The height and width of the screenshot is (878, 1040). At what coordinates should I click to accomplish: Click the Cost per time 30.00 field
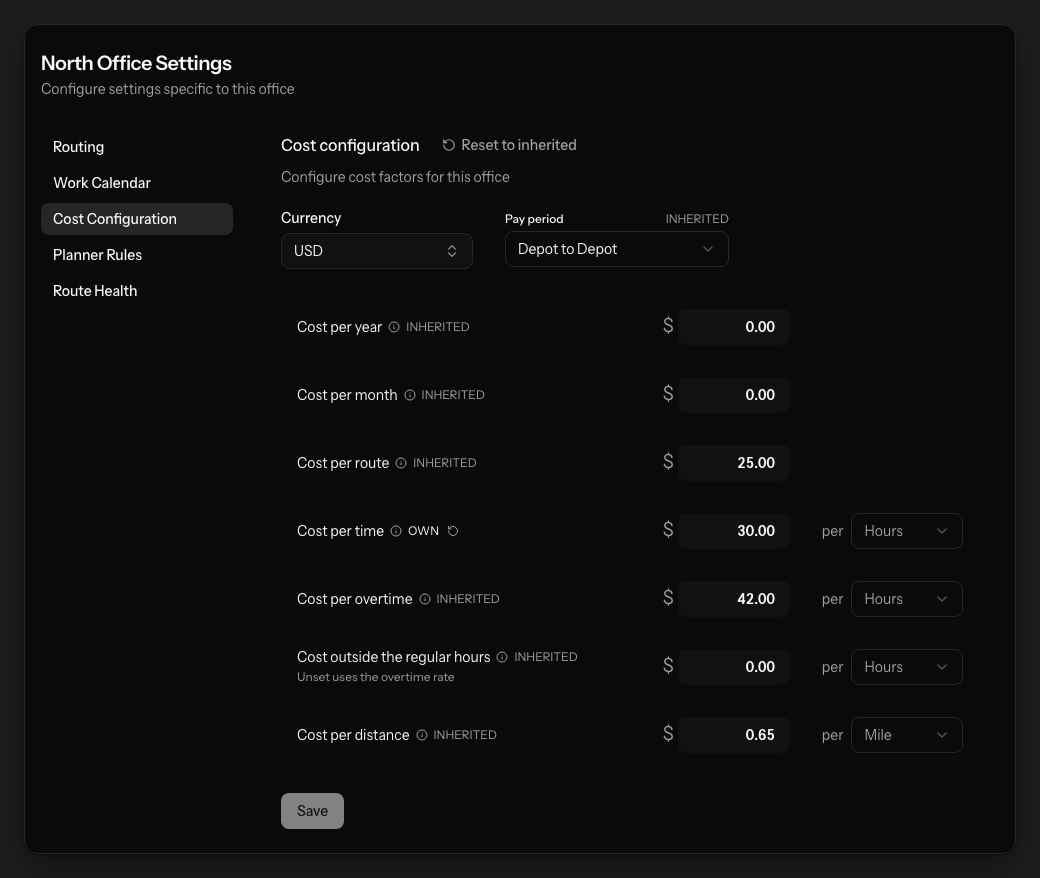[x=734, y=531]
